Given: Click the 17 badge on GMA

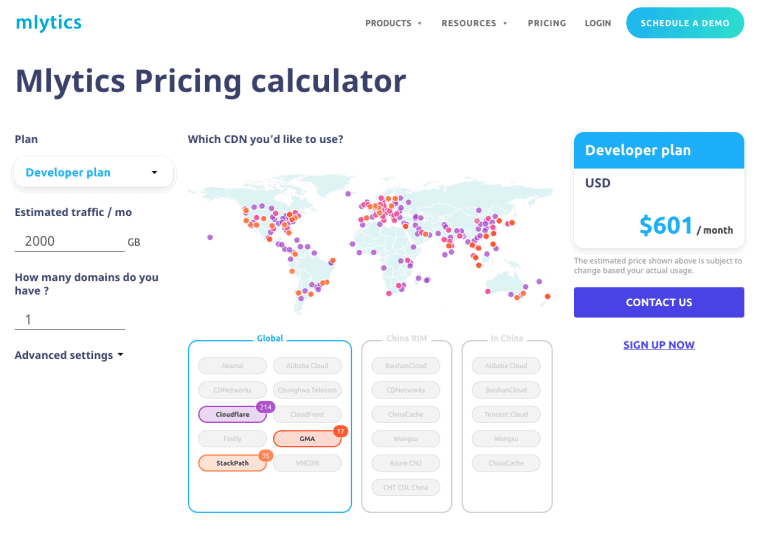Looking at the screenshot, I should click(340, 432).
